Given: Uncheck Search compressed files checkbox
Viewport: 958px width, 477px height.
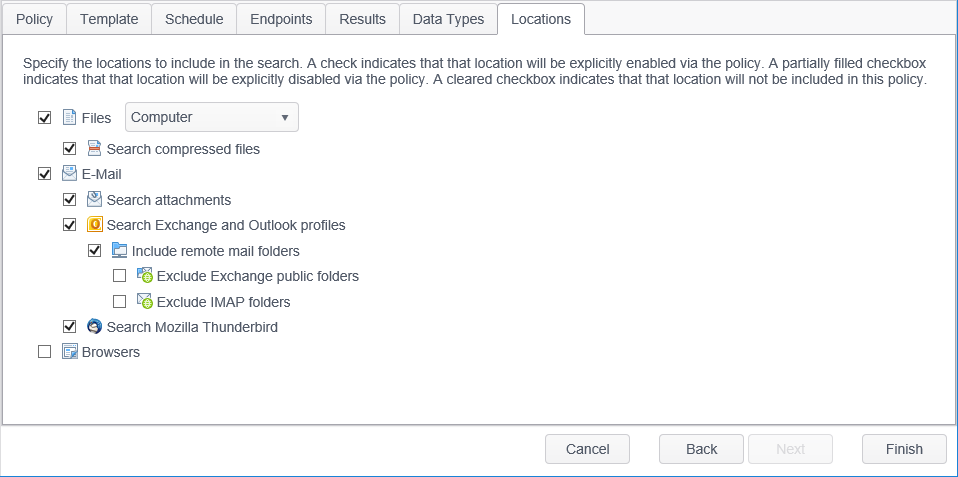Looking at the screenshot, I should coord(70,149).
